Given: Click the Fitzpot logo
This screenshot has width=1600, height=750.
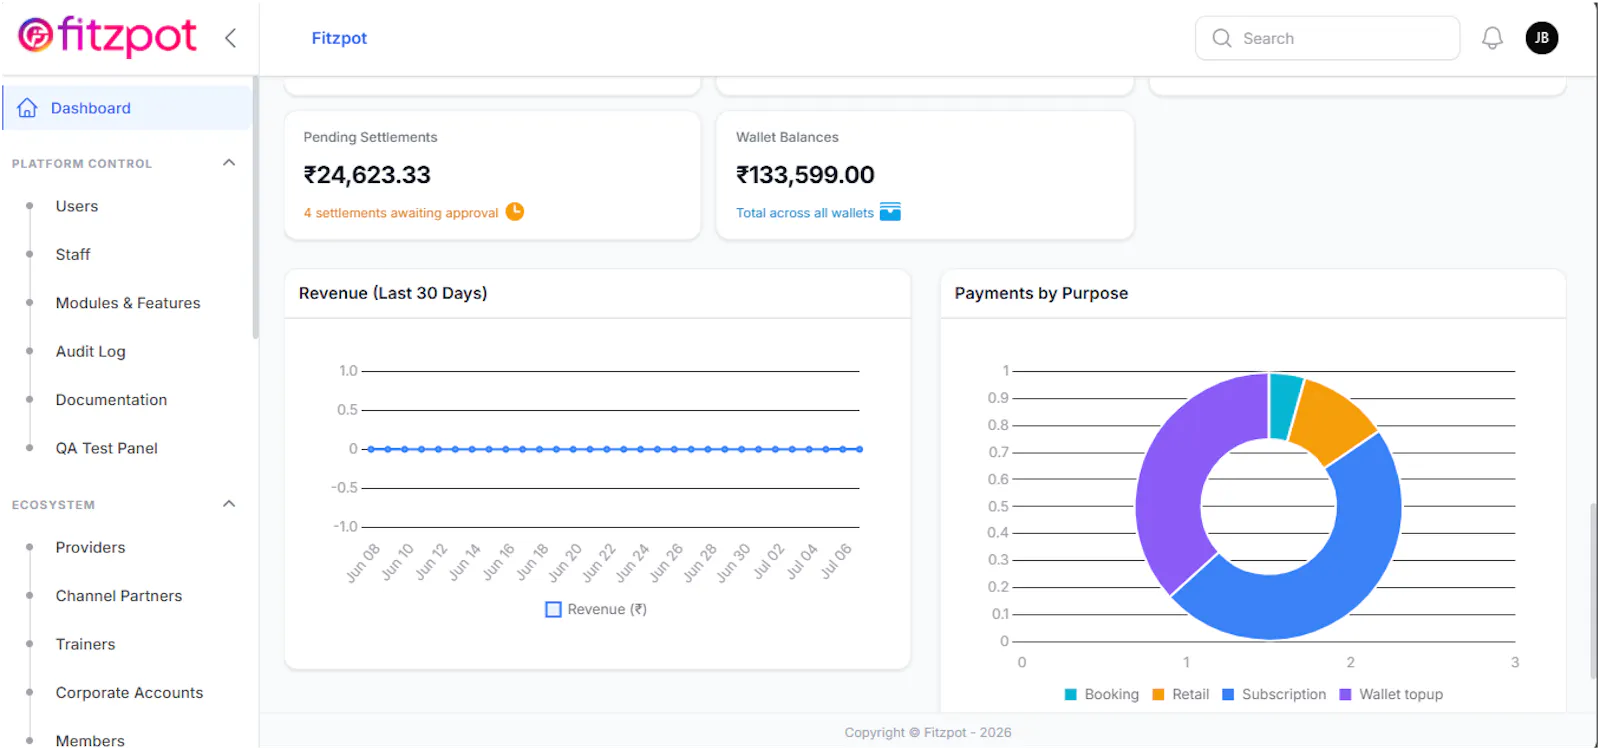Looking at the screenshot, I should (107, 37).
